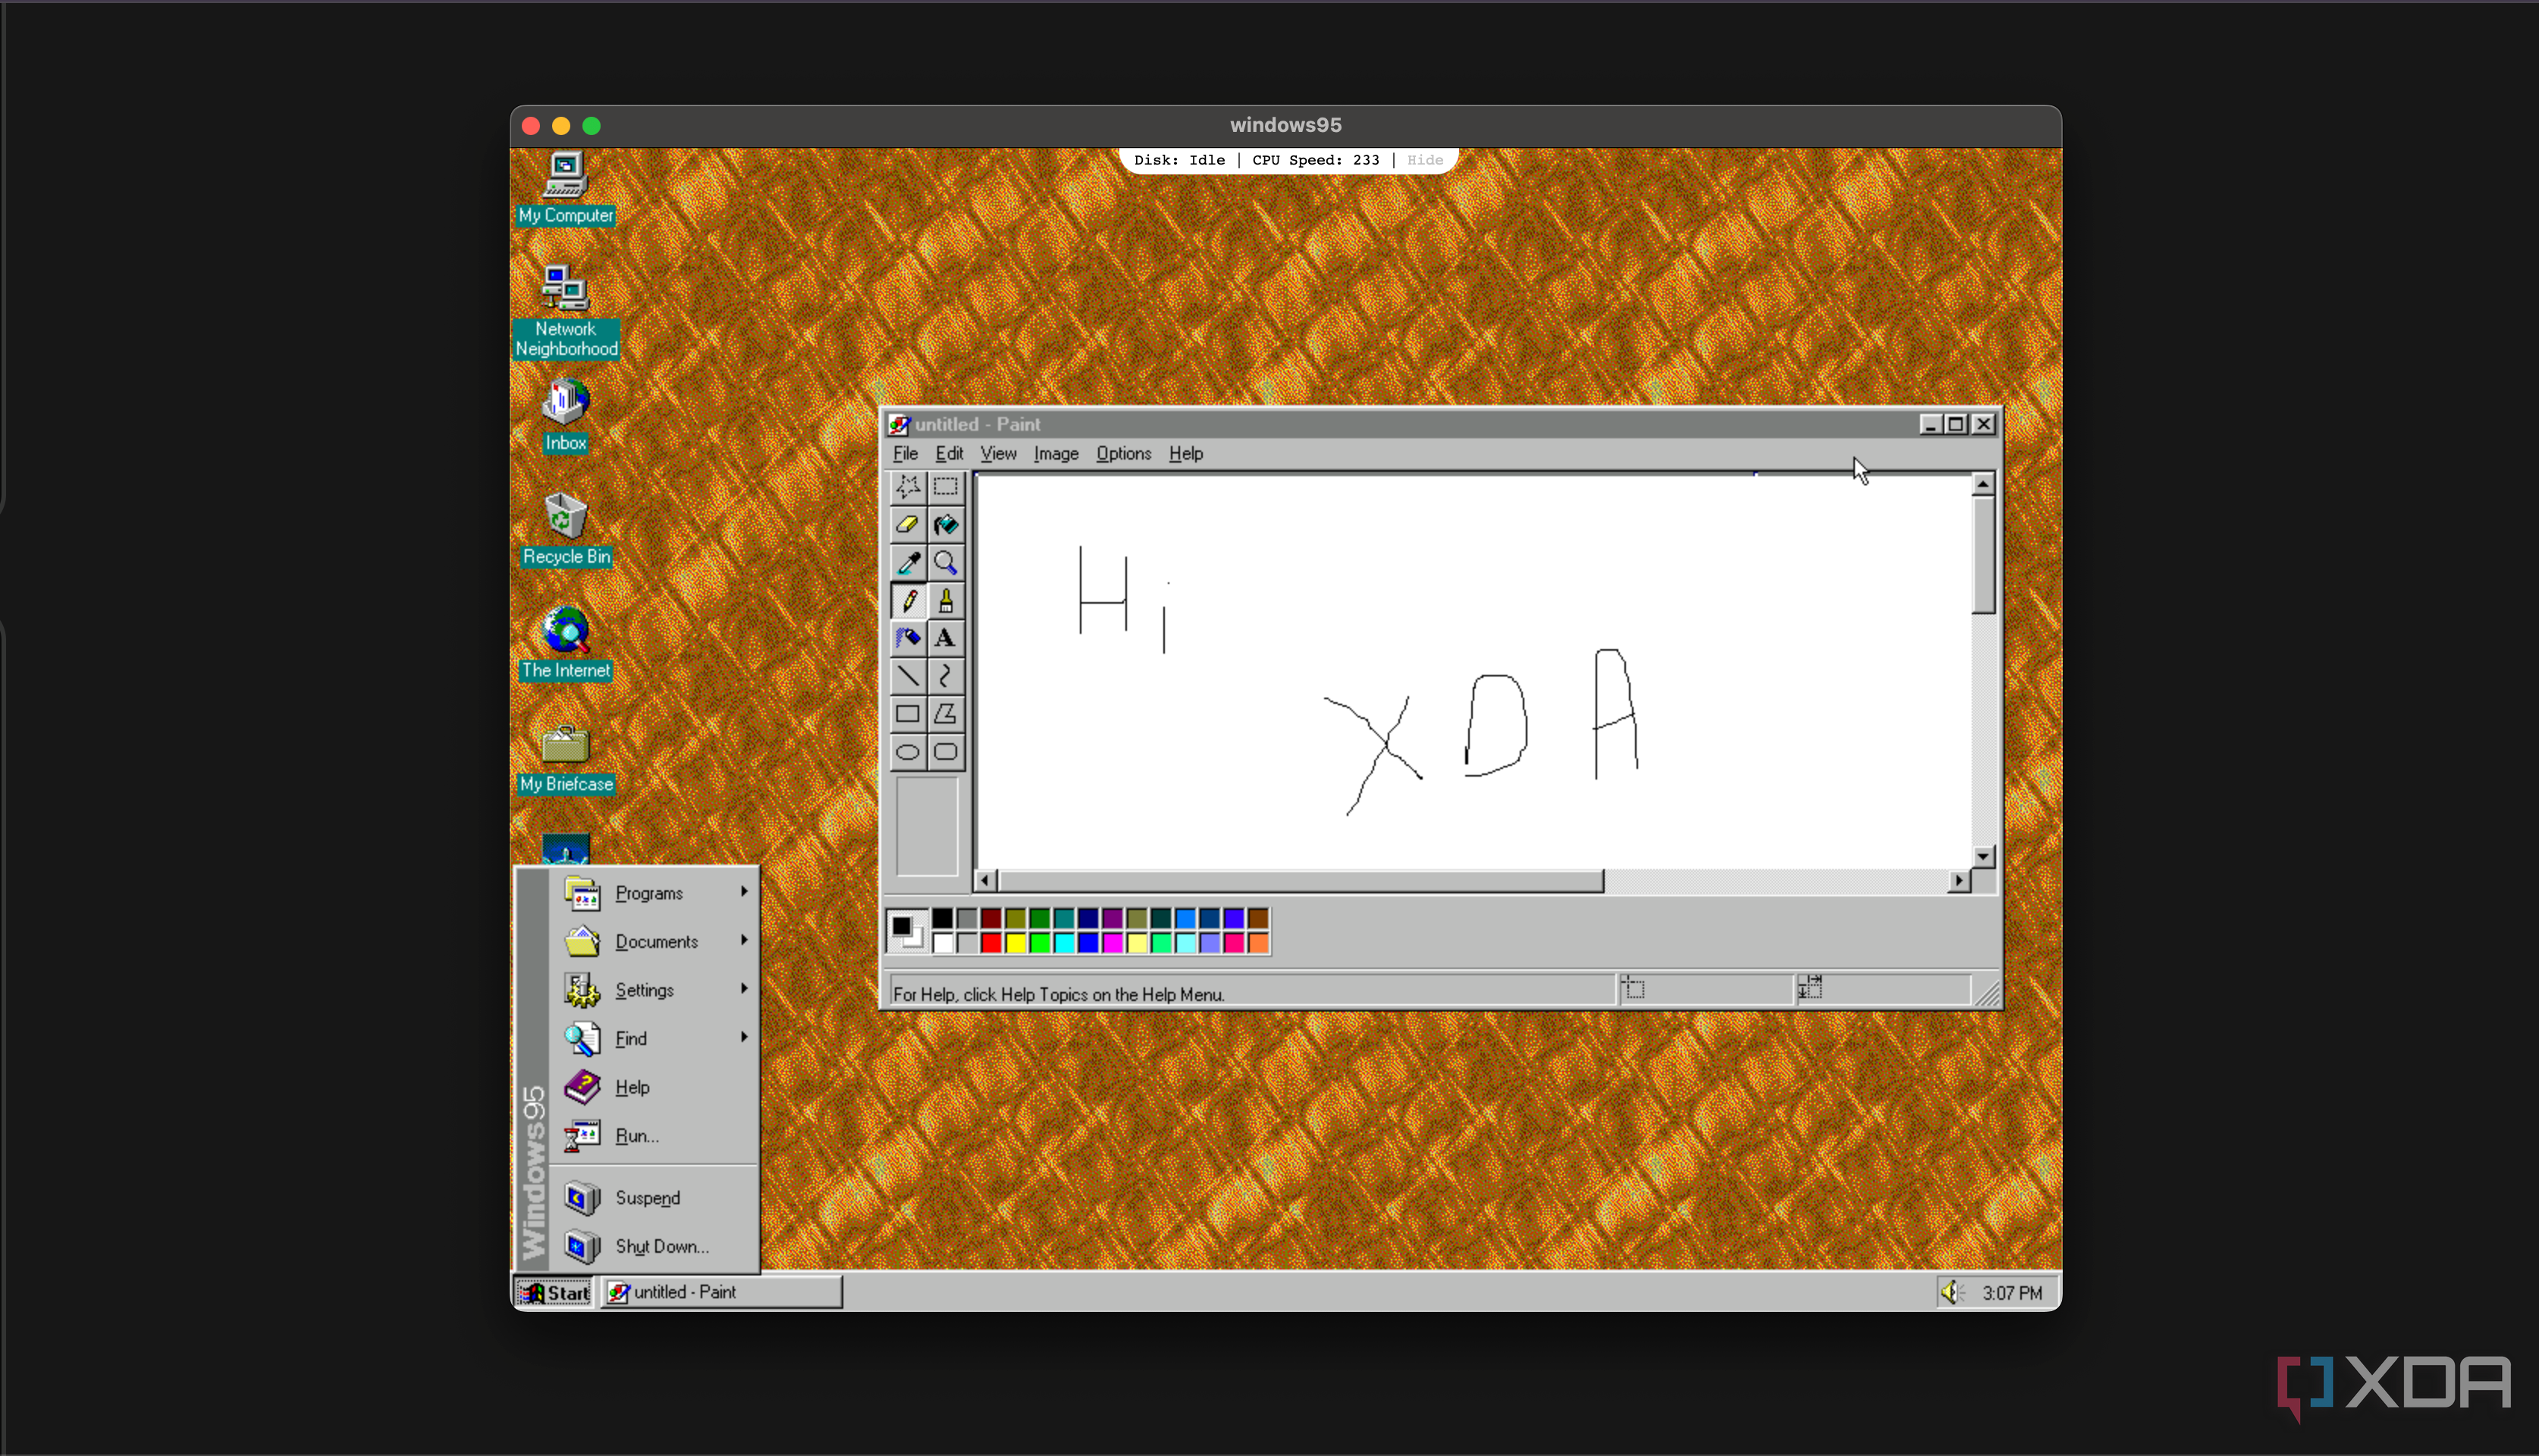Click Hide in the emulator status bar

coord(1424,160)
